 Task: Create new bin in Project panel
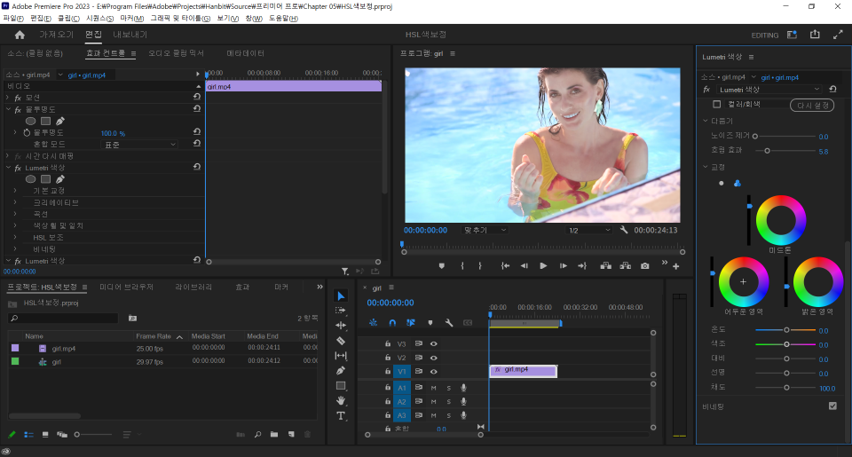(x=274, y=434)
